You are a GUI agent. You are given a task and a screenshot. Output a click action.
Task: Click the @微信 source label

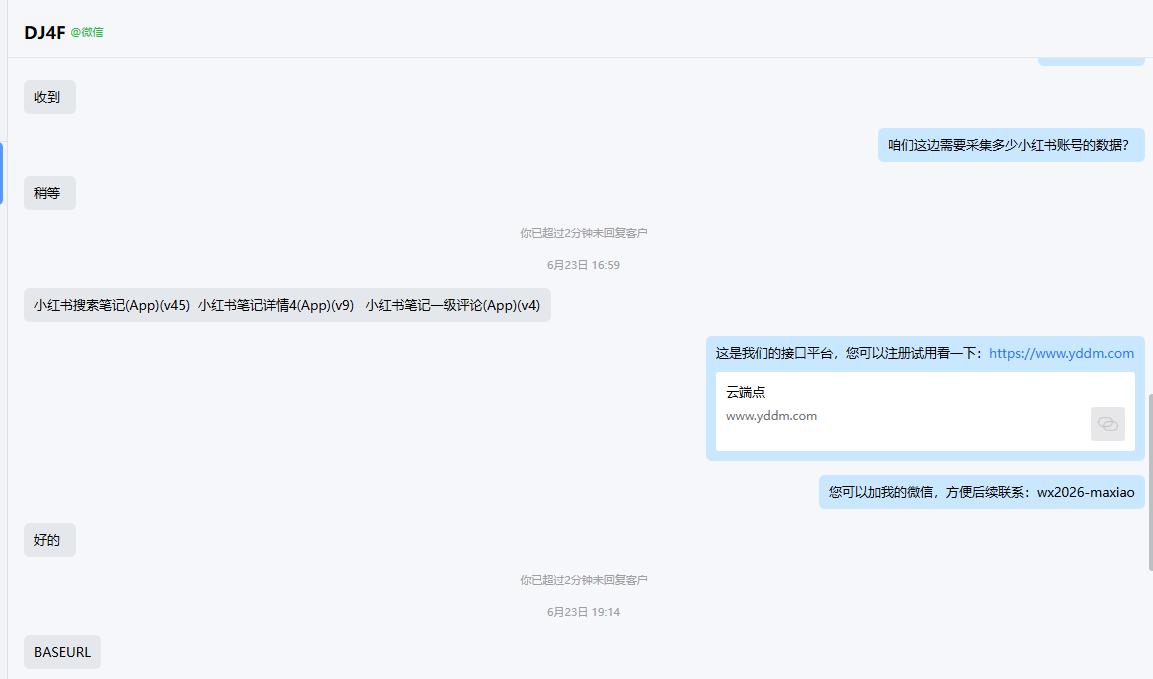click(x=87, y=32)
